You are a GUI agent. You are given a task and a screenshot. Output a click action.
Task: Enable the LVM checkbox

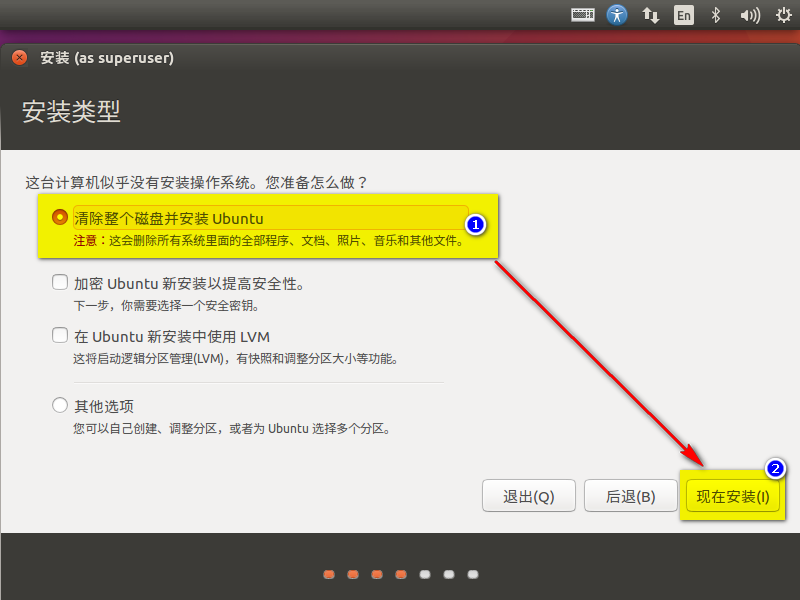59,336
